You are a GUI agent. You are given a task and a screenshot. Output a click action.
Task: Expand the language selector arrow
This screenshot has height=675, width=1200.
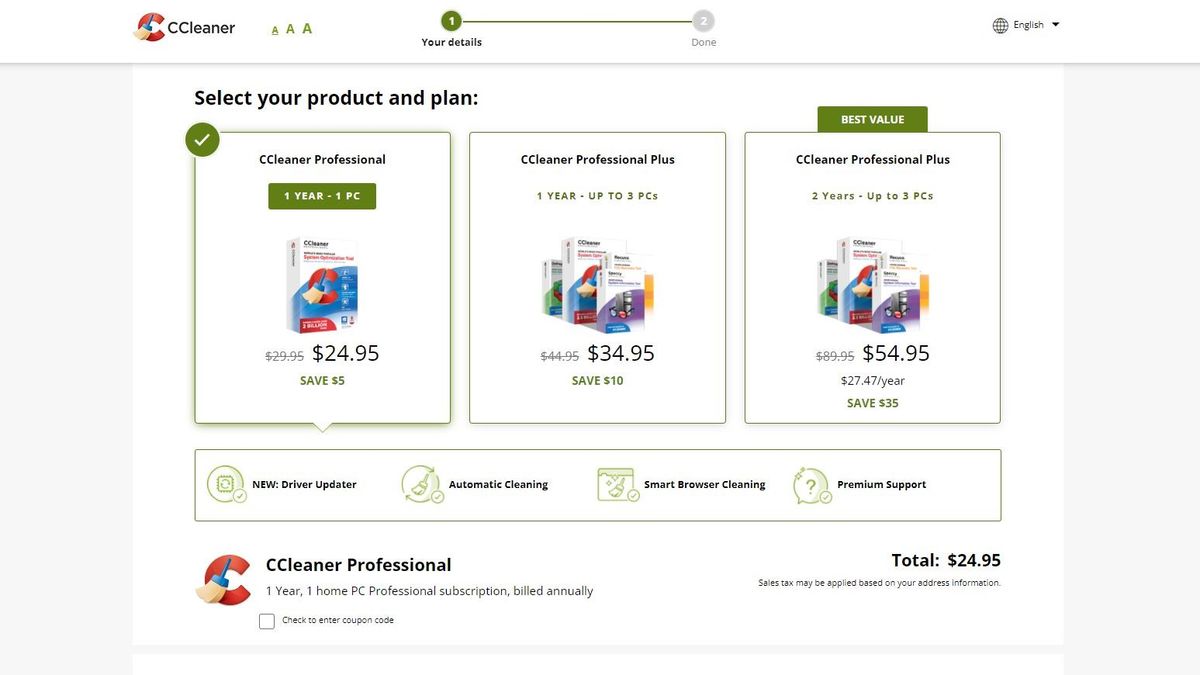coord(1055,24)
